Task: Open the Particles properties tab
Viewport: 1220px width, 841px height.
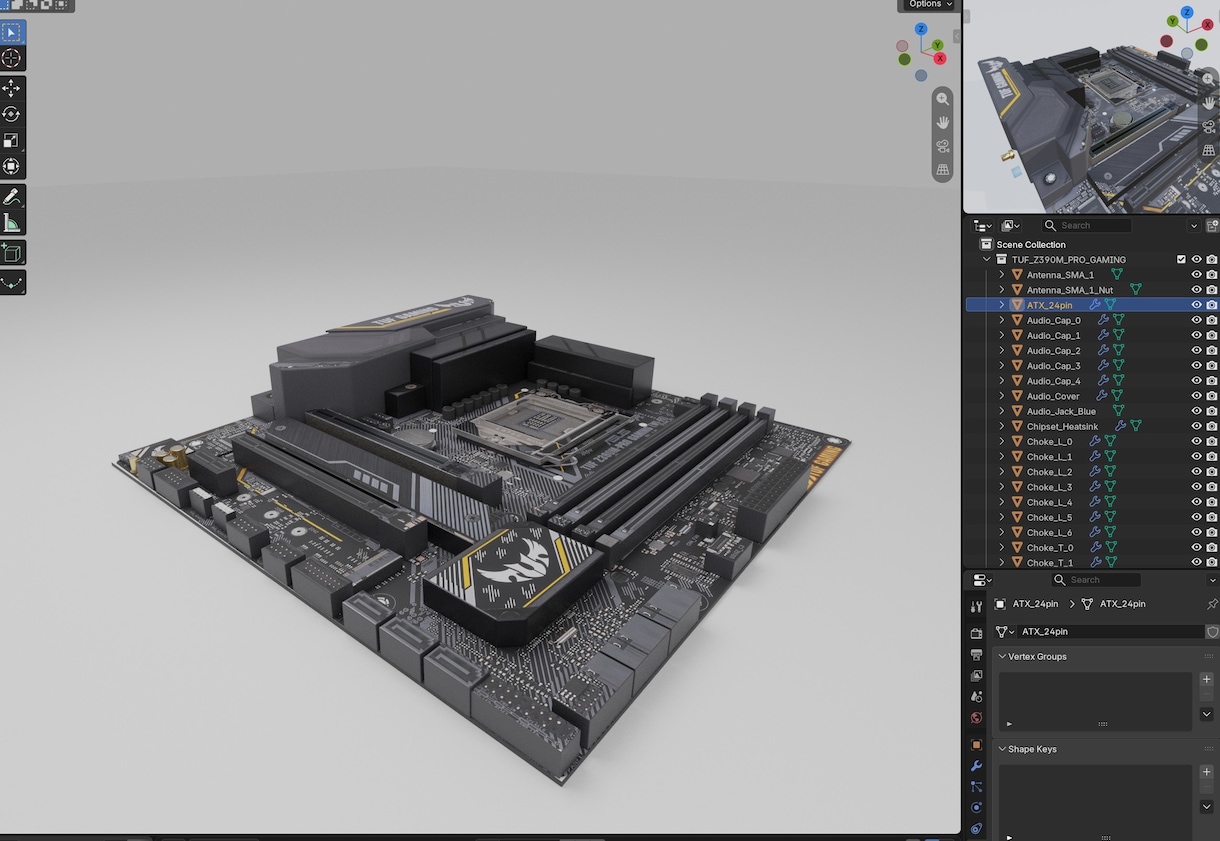Action: point(976,787)
